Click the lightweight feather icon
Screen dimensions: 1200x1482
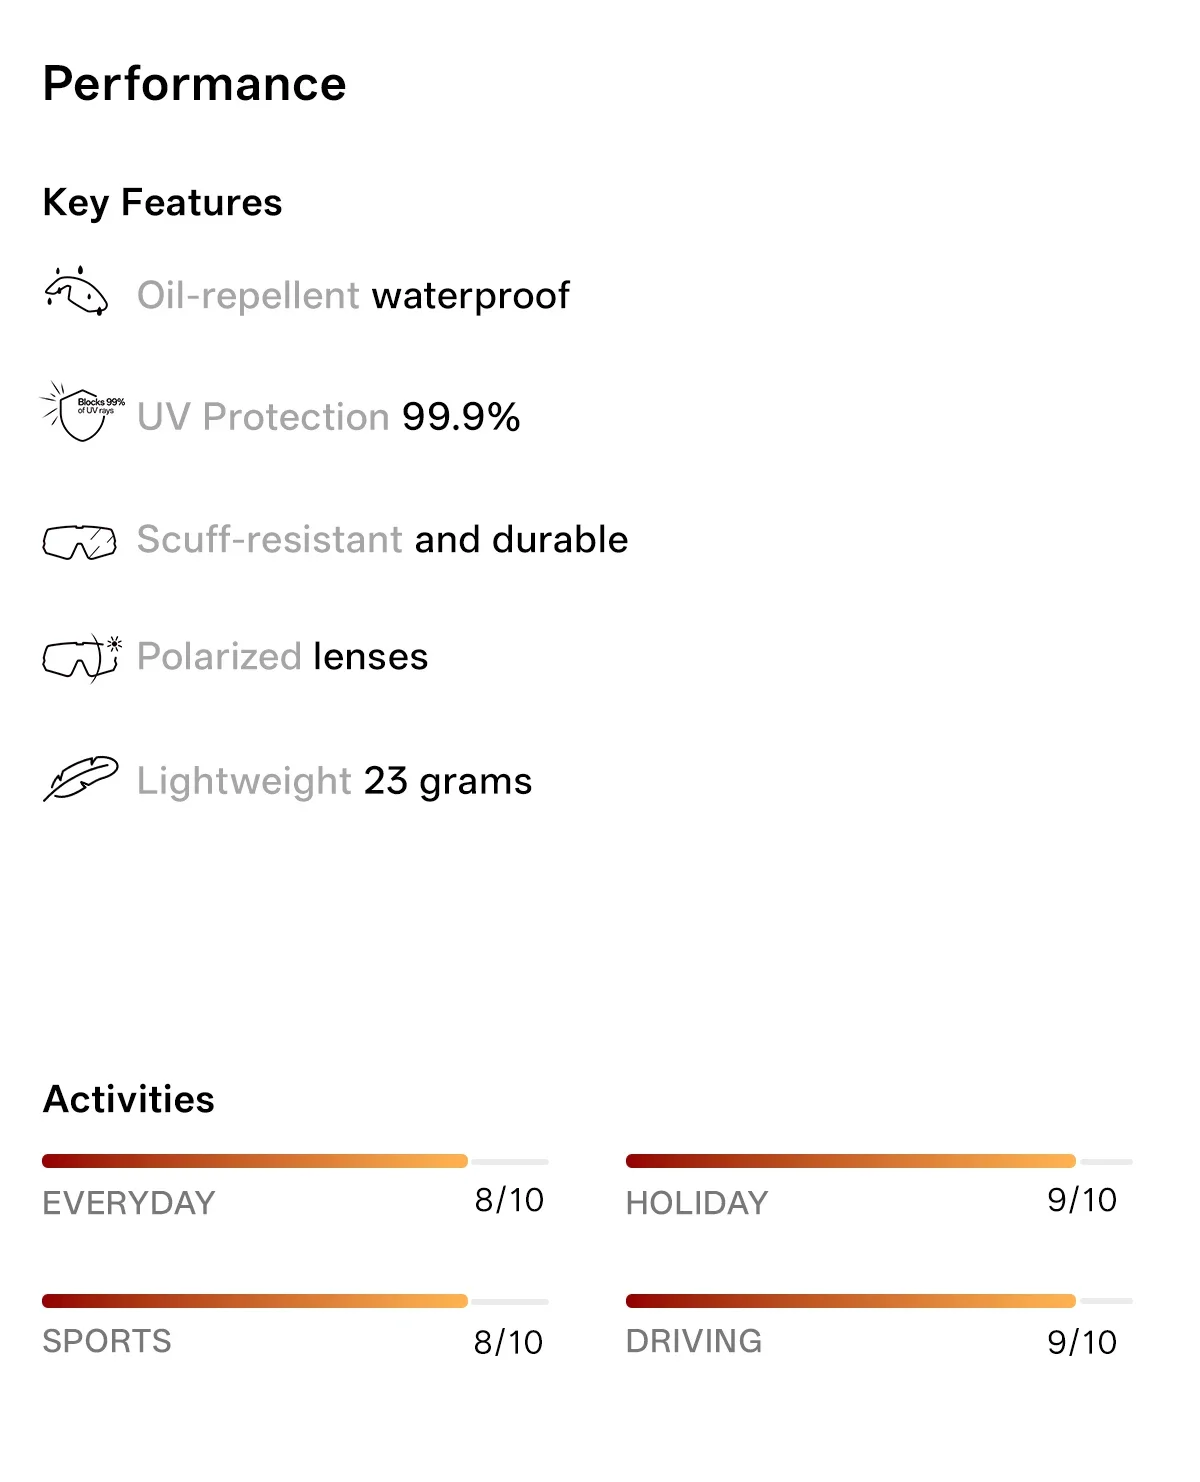click(x=81, y=778)
